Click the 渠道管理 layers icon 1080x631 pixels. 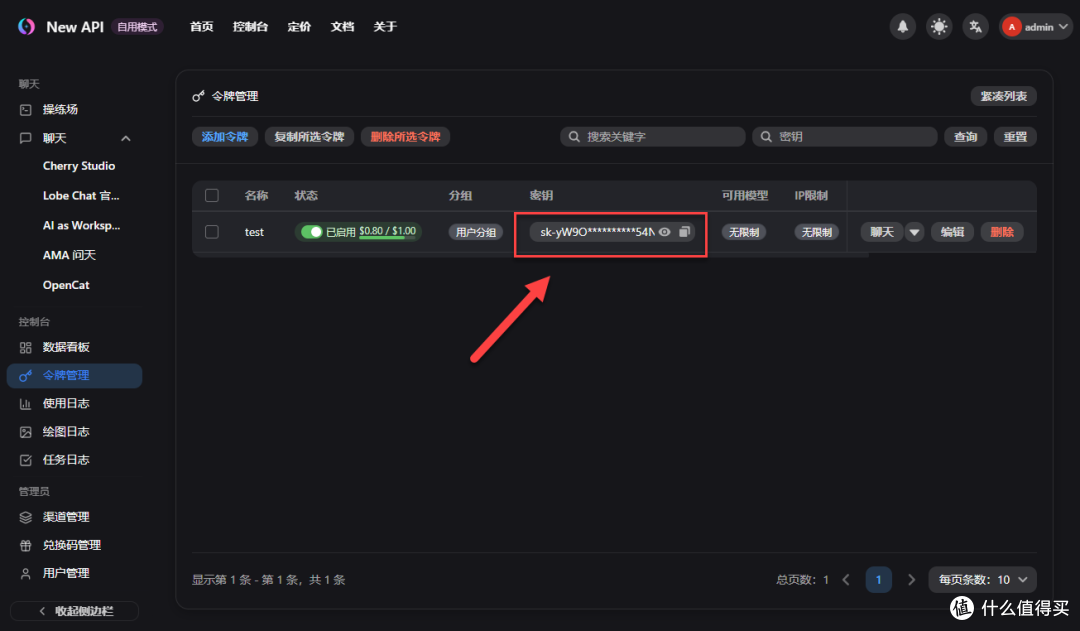click(x=25, y=517)
